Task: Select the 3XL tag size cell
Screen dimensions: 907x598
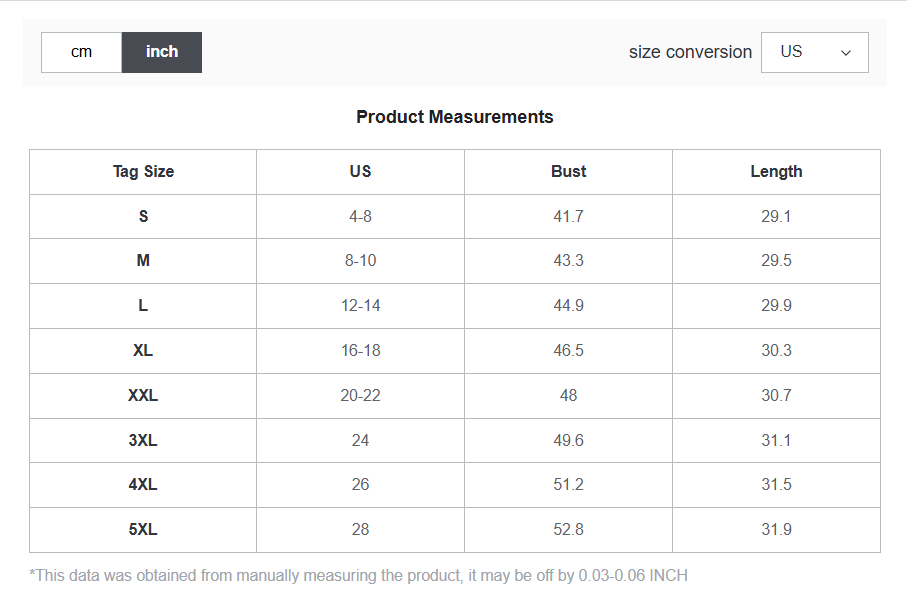Action: pyautogui.click(x=143, y=440)
